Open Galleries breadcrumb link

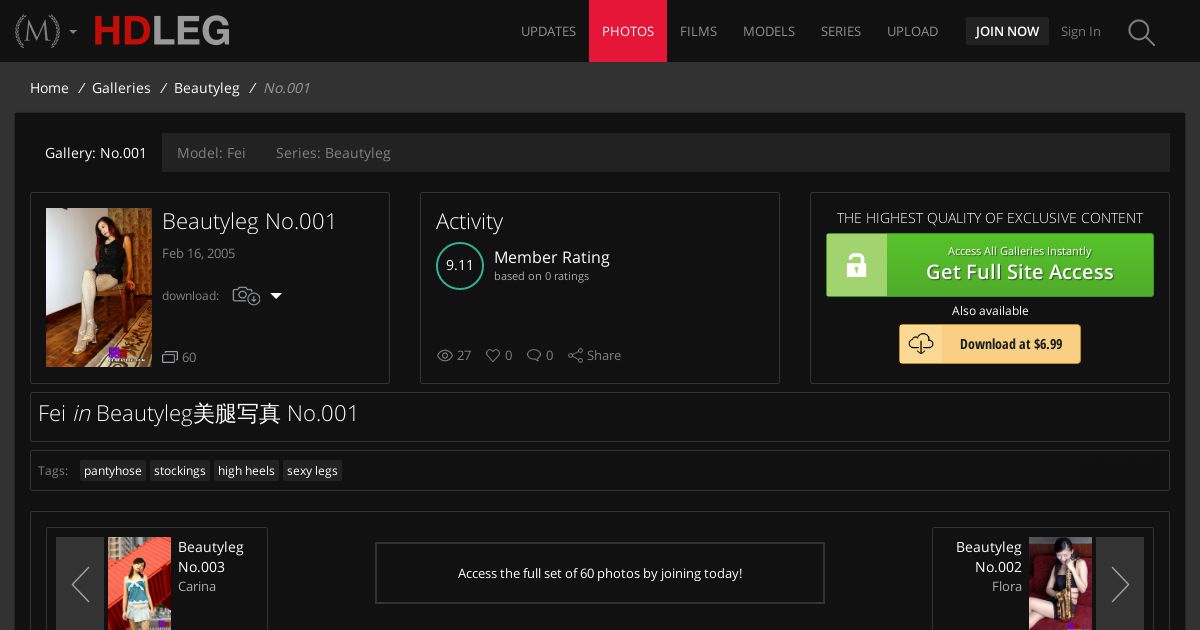121,88
